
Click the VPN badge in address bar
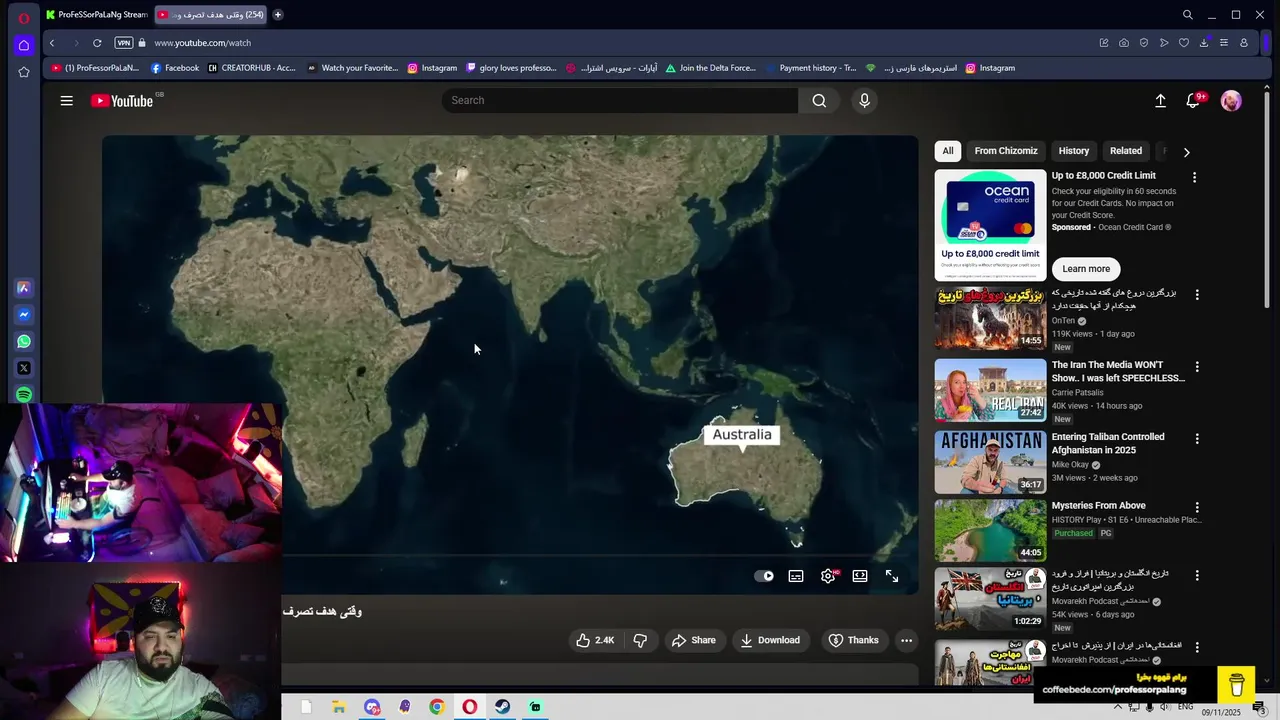124,43
